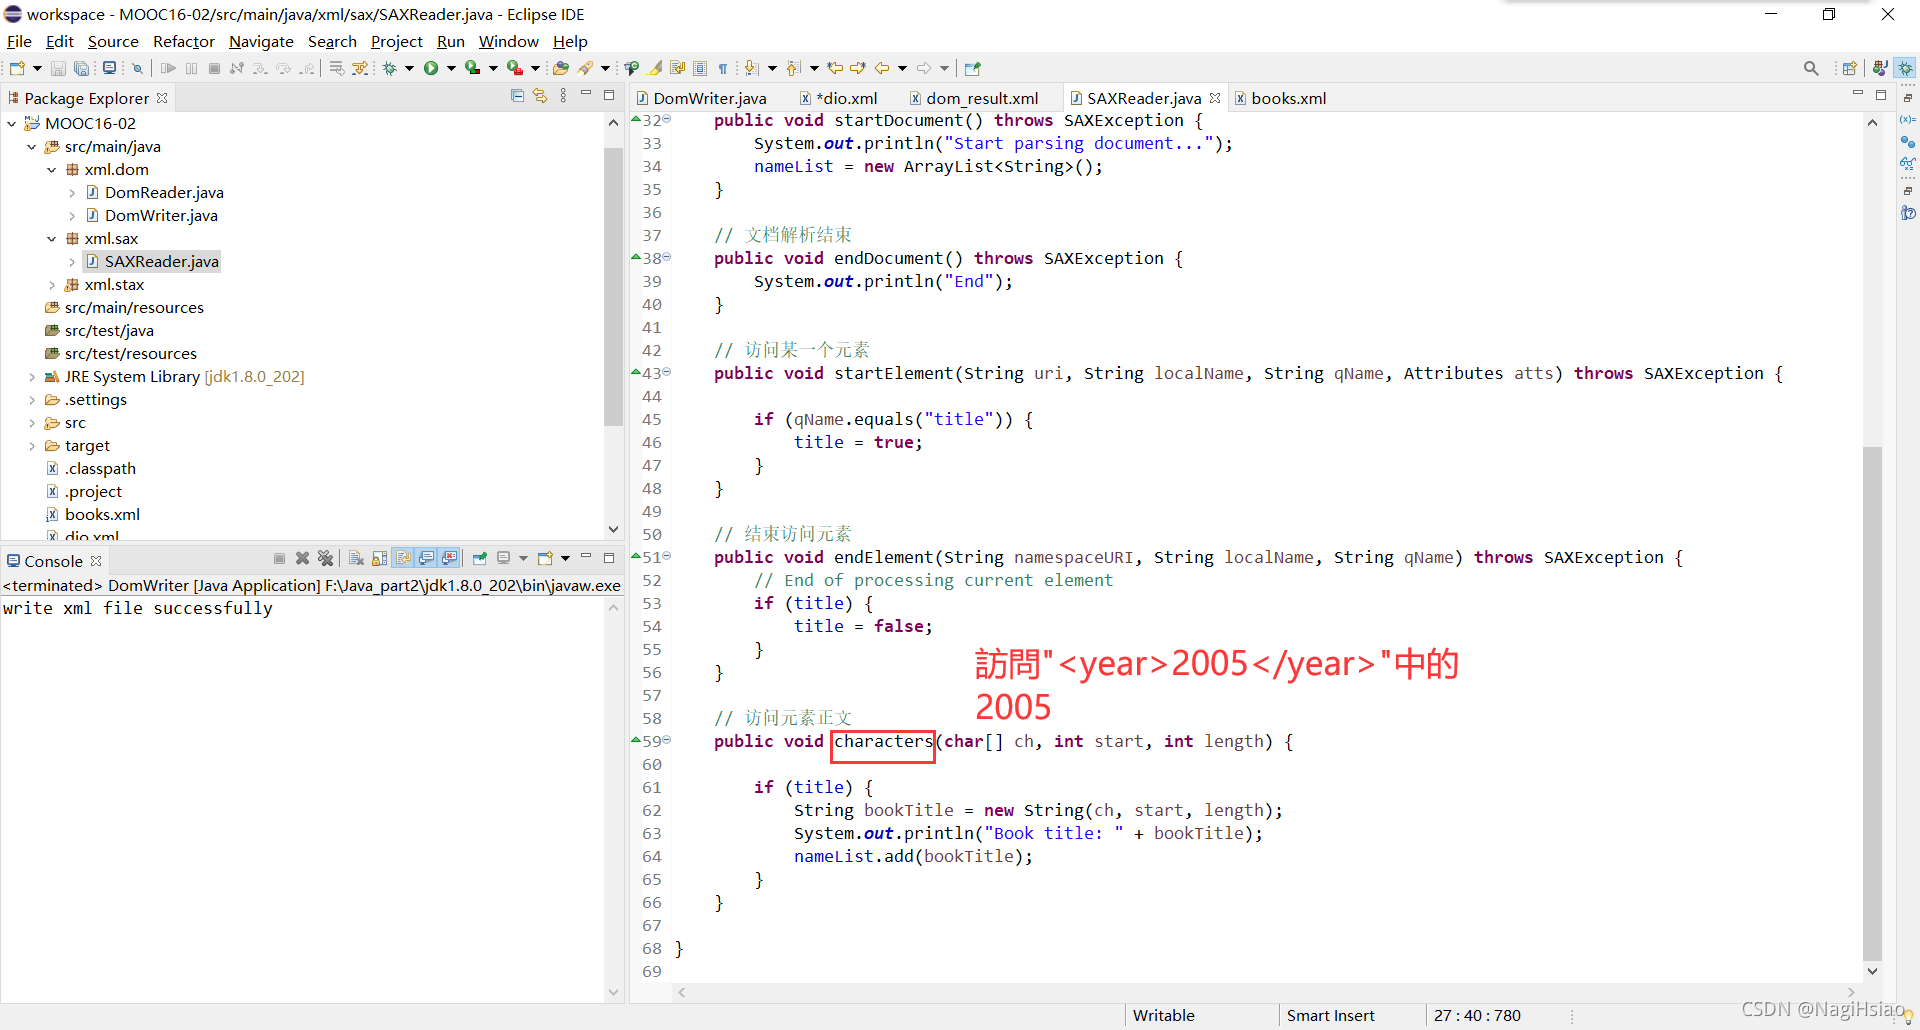Expand the target folder
The height and width of the screenshot is (1030, 1920).
31,445
